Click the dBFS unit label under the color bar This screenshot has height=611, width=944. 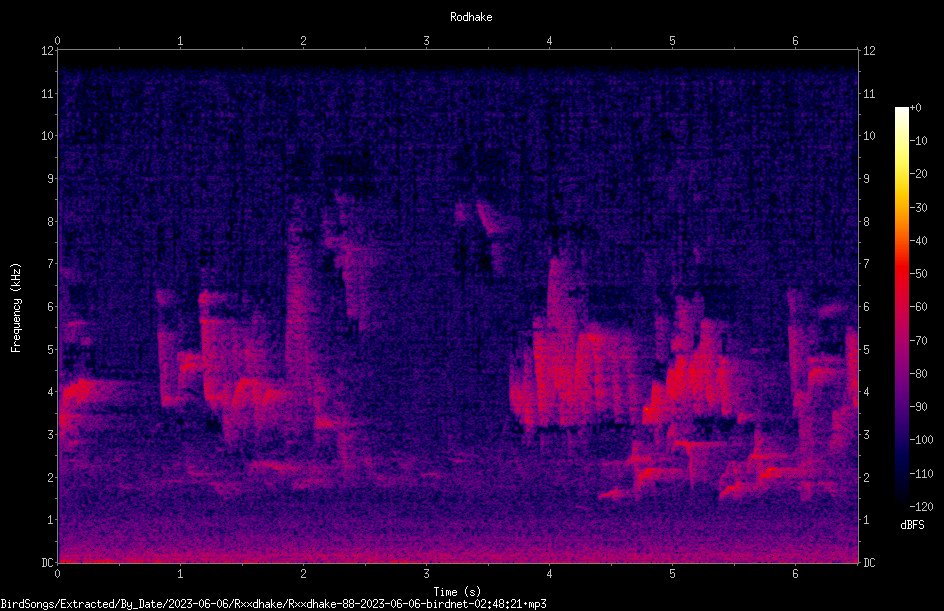(912, 525)
